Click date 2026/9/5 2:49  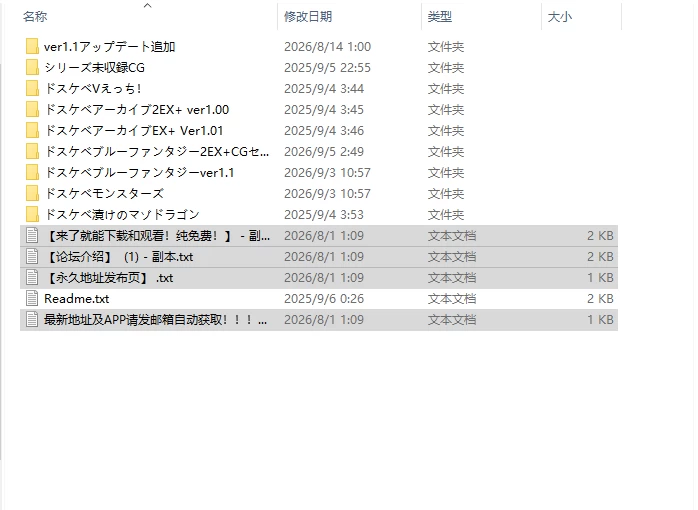click(x=324, y=151)
